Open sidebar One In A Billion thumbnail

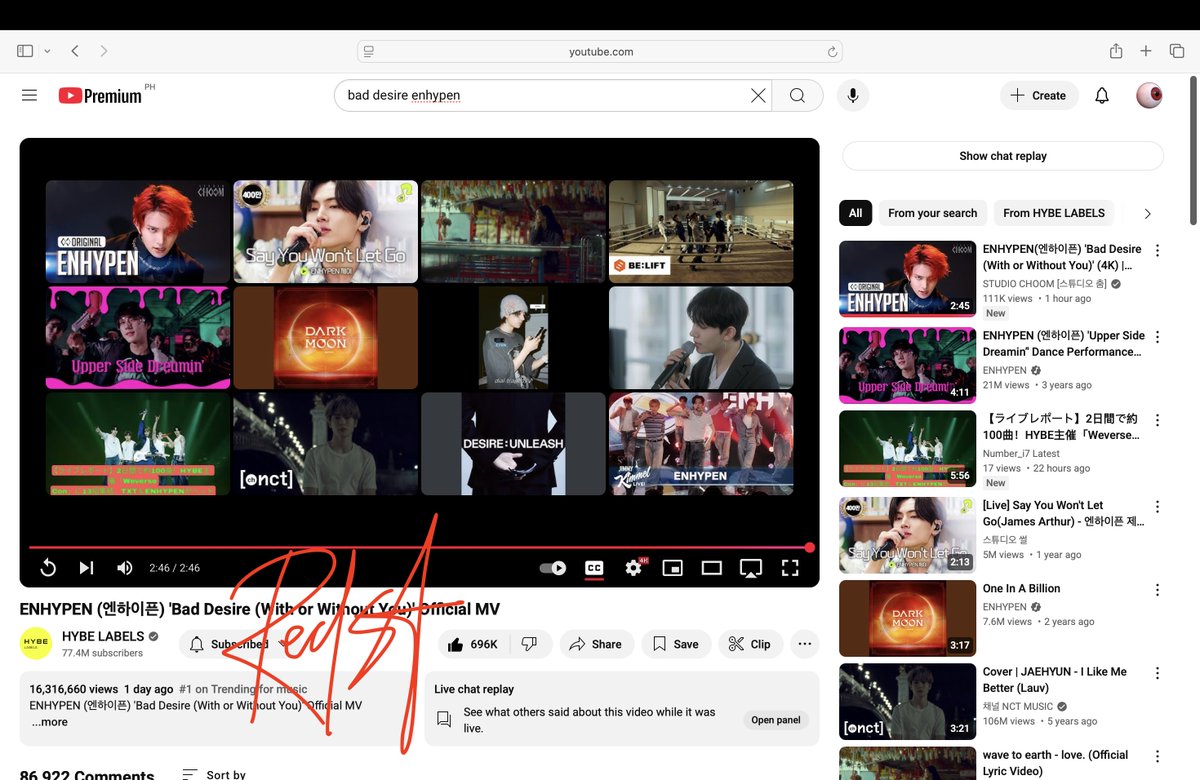907,618
